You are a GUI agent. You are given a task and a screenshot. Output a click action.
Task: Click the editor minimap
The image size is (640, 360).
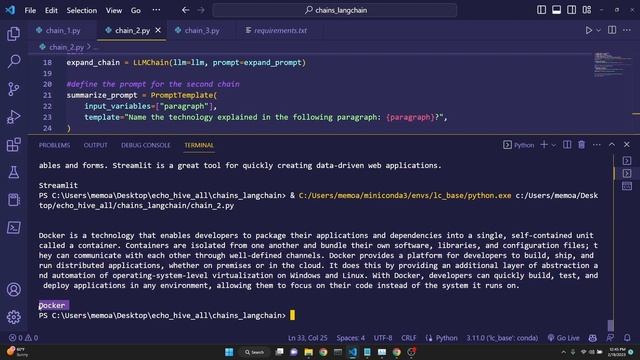coord(613,65)
